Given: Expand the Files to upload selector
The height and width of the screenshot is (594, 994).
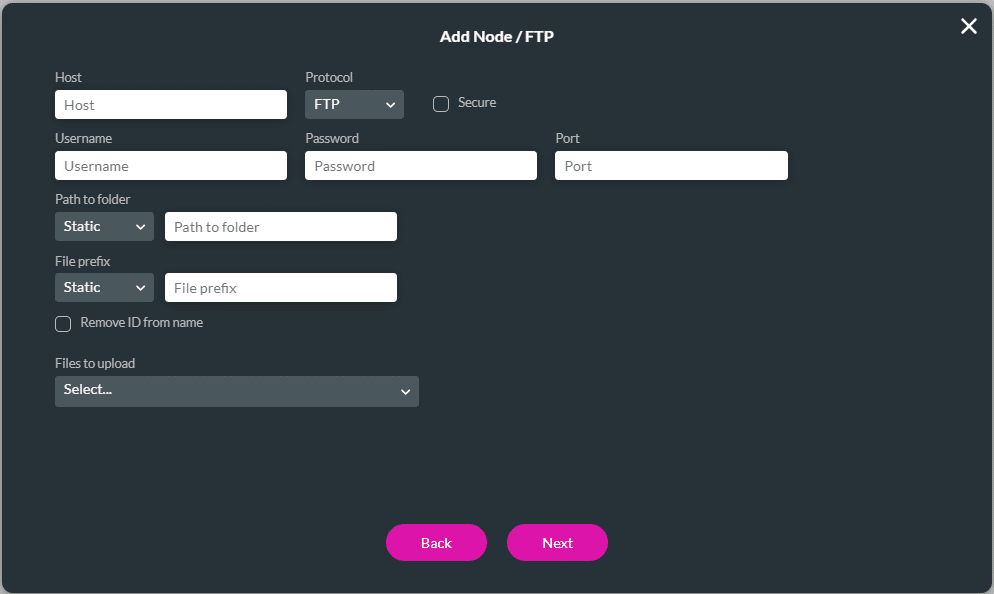Looking at the screenshot, I should point(236,391).
